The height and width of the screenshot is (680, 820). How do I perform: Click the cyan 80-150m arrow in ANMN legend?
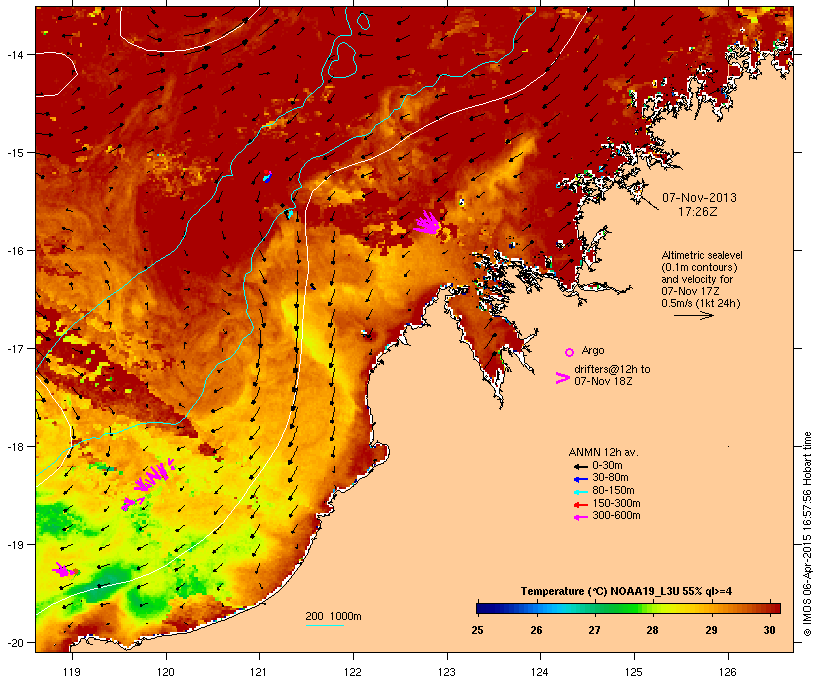tap(580, 492)
